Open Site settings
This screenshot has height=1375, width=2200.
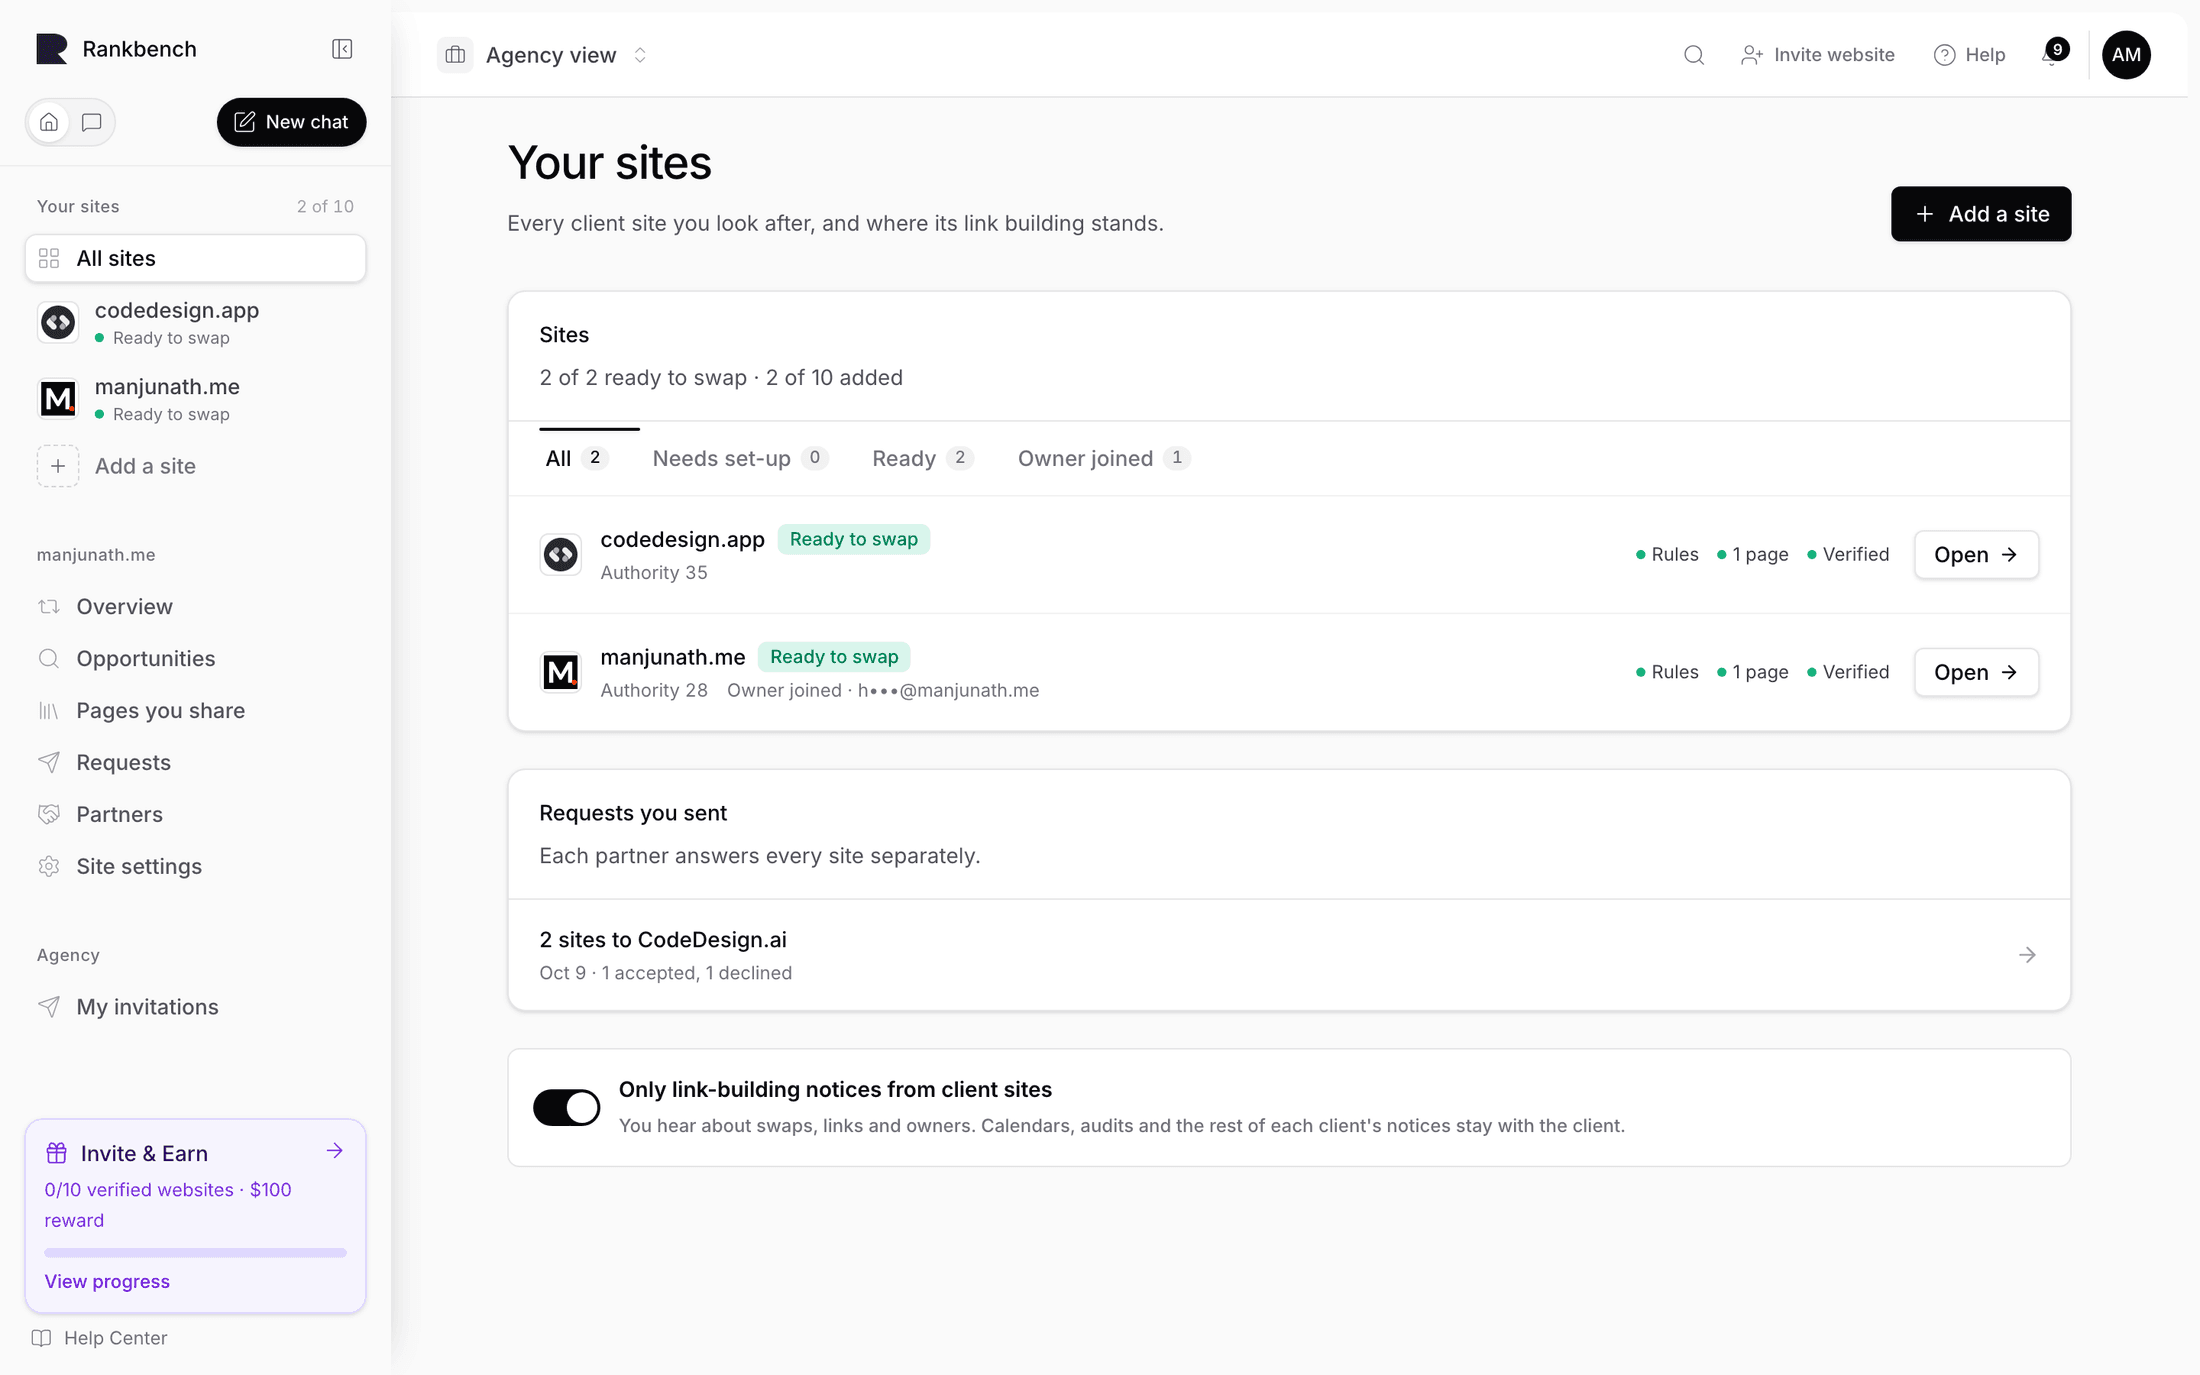[x=195, y=866]
